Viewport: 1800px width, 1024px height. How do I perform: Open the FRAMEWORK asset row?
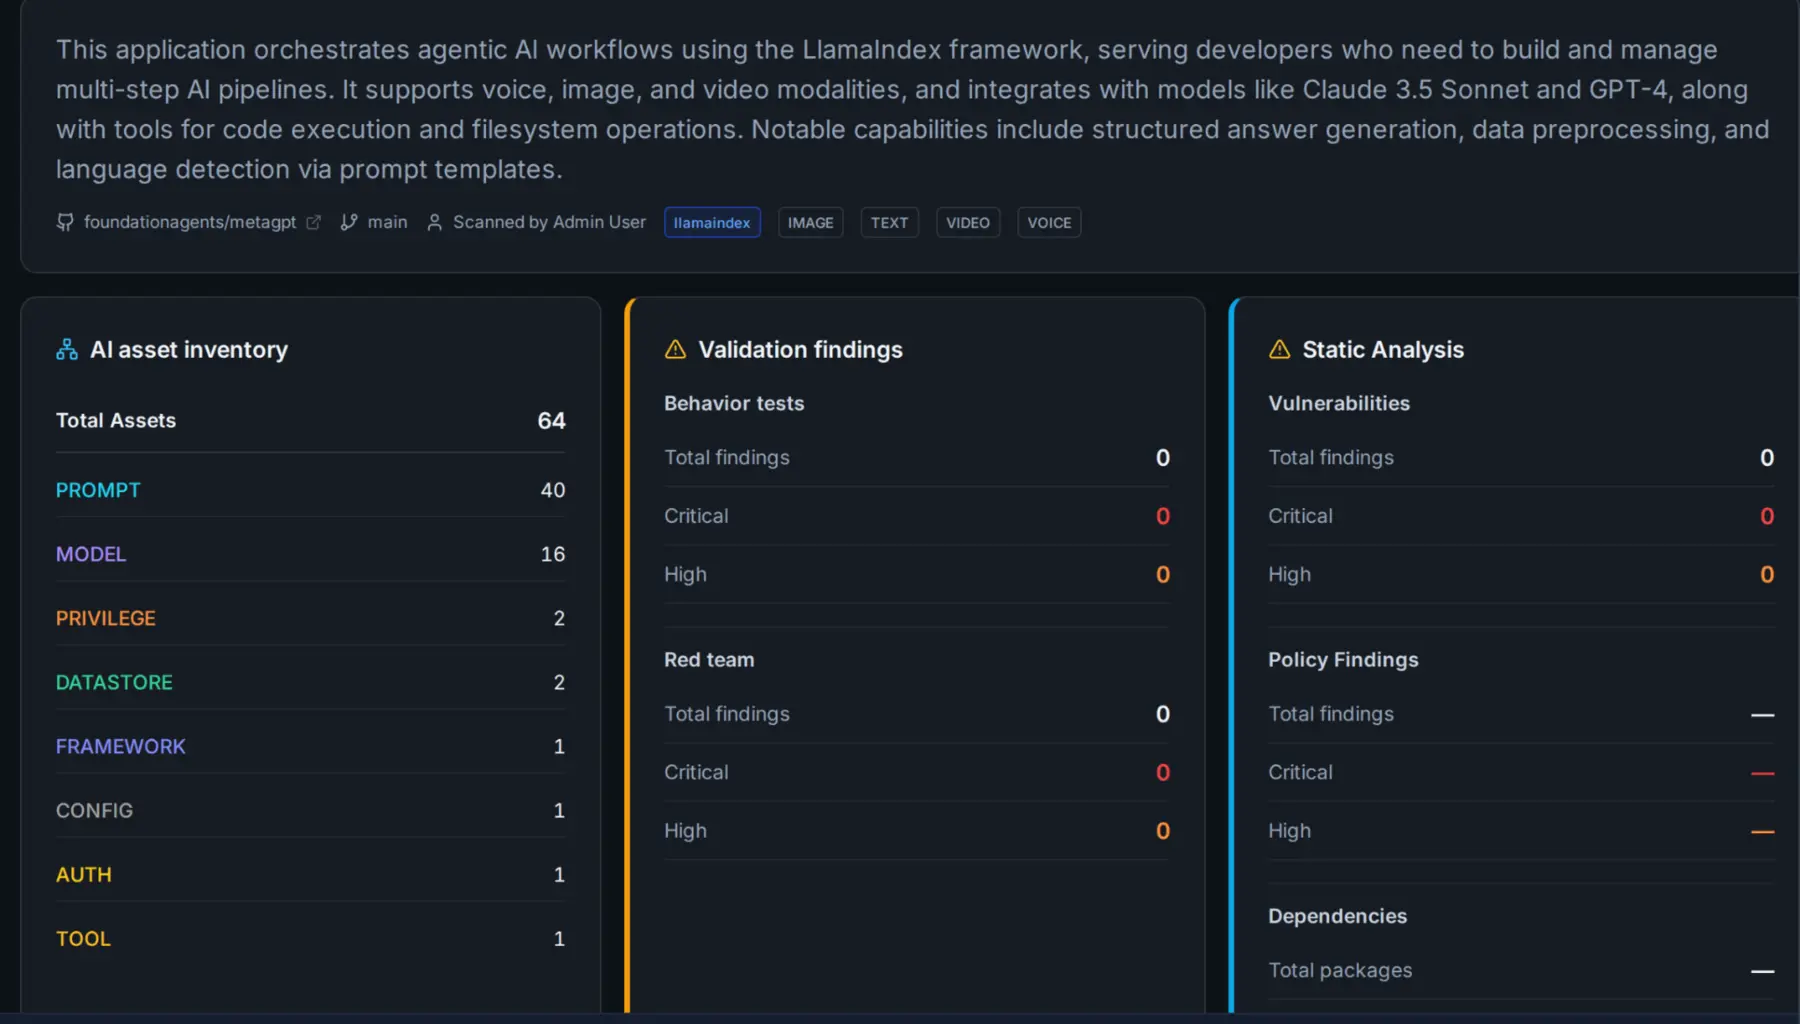310,746
